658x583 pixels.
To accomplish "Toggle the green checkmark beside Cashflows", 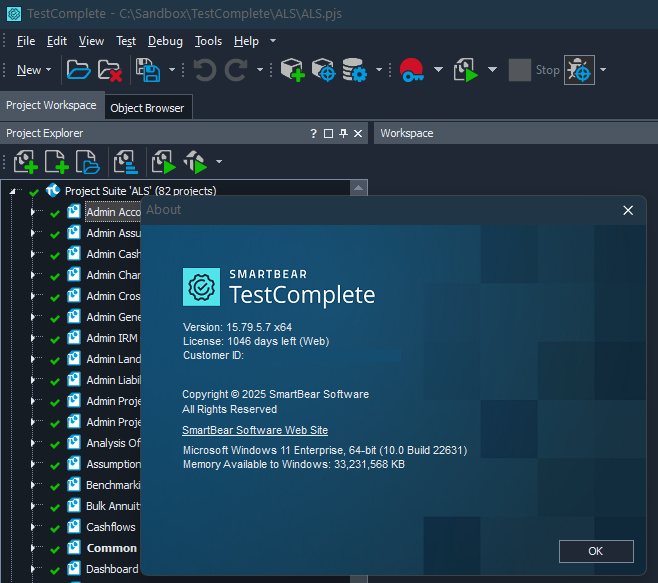I will tap(55, 527).
